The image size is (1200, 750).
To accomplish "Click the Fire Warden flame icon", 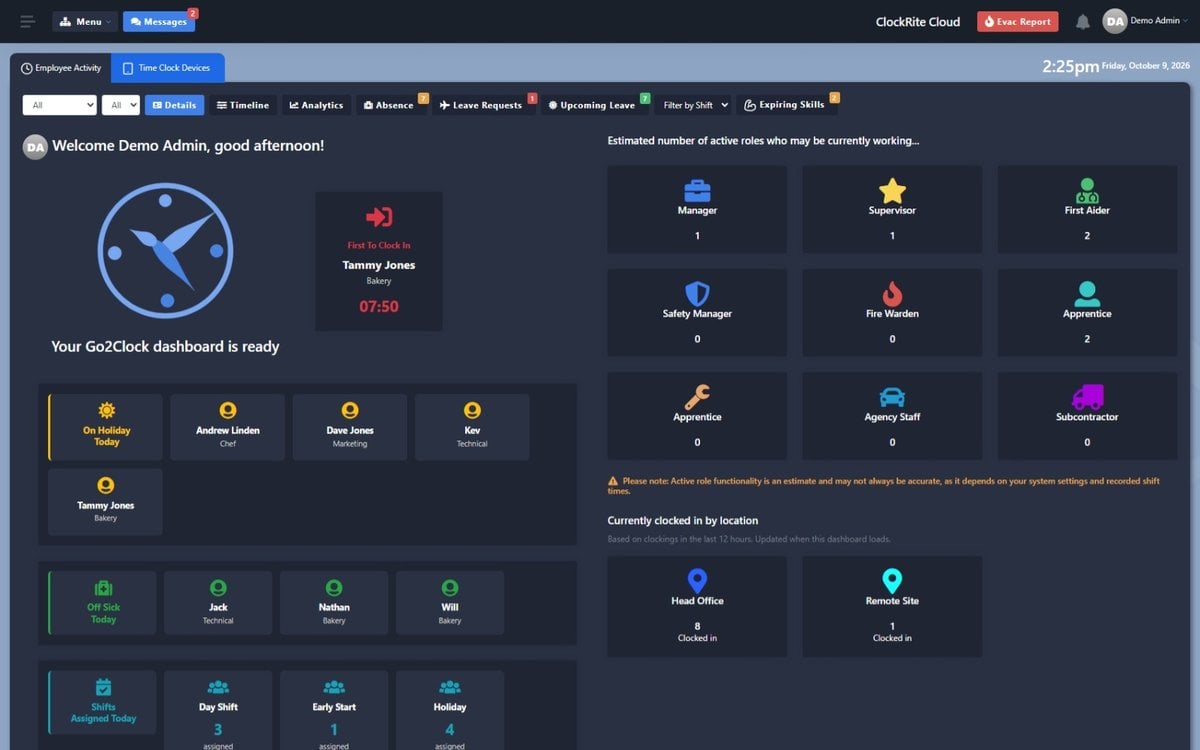I will pyautogui.click(x=892, y=293).
